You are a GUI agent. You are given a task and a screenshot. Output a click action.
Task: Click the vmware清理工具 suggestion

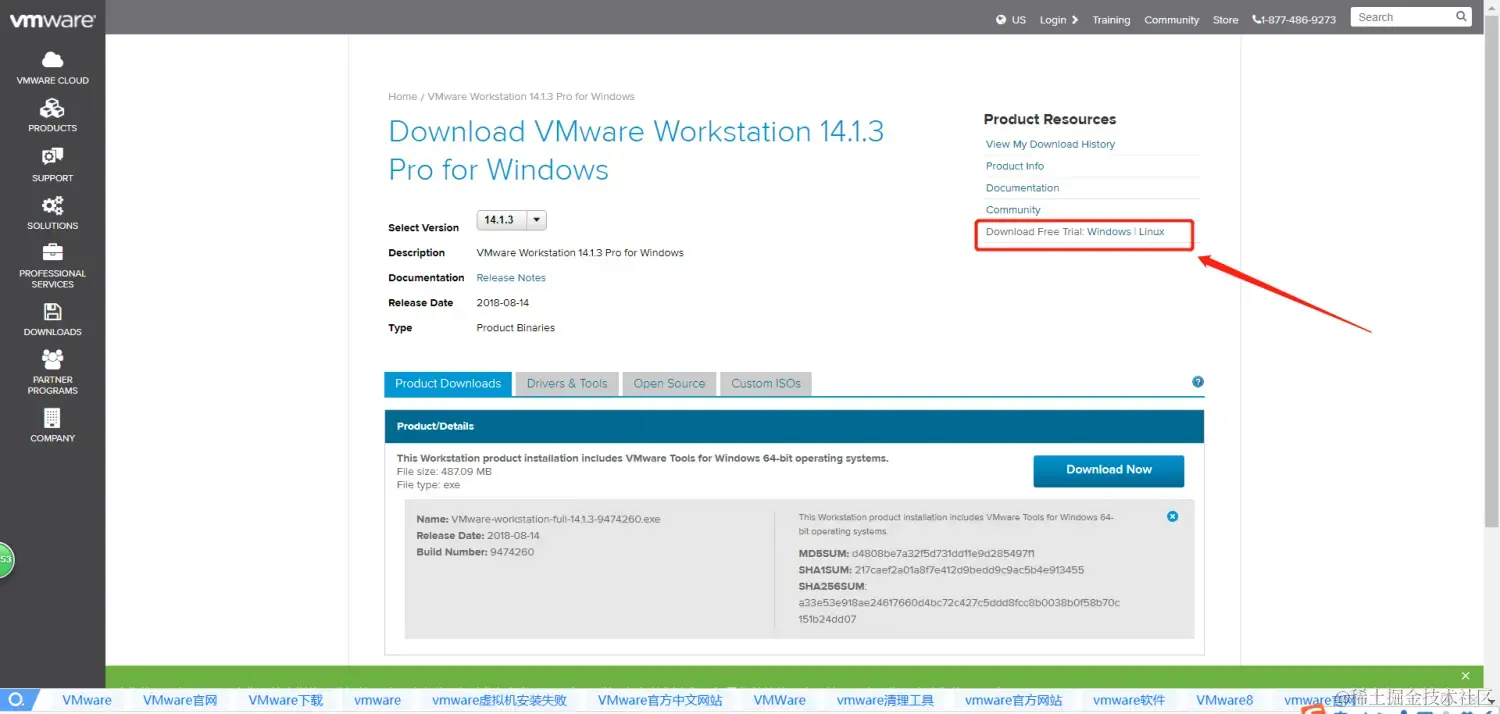click(x=885, y=700)
